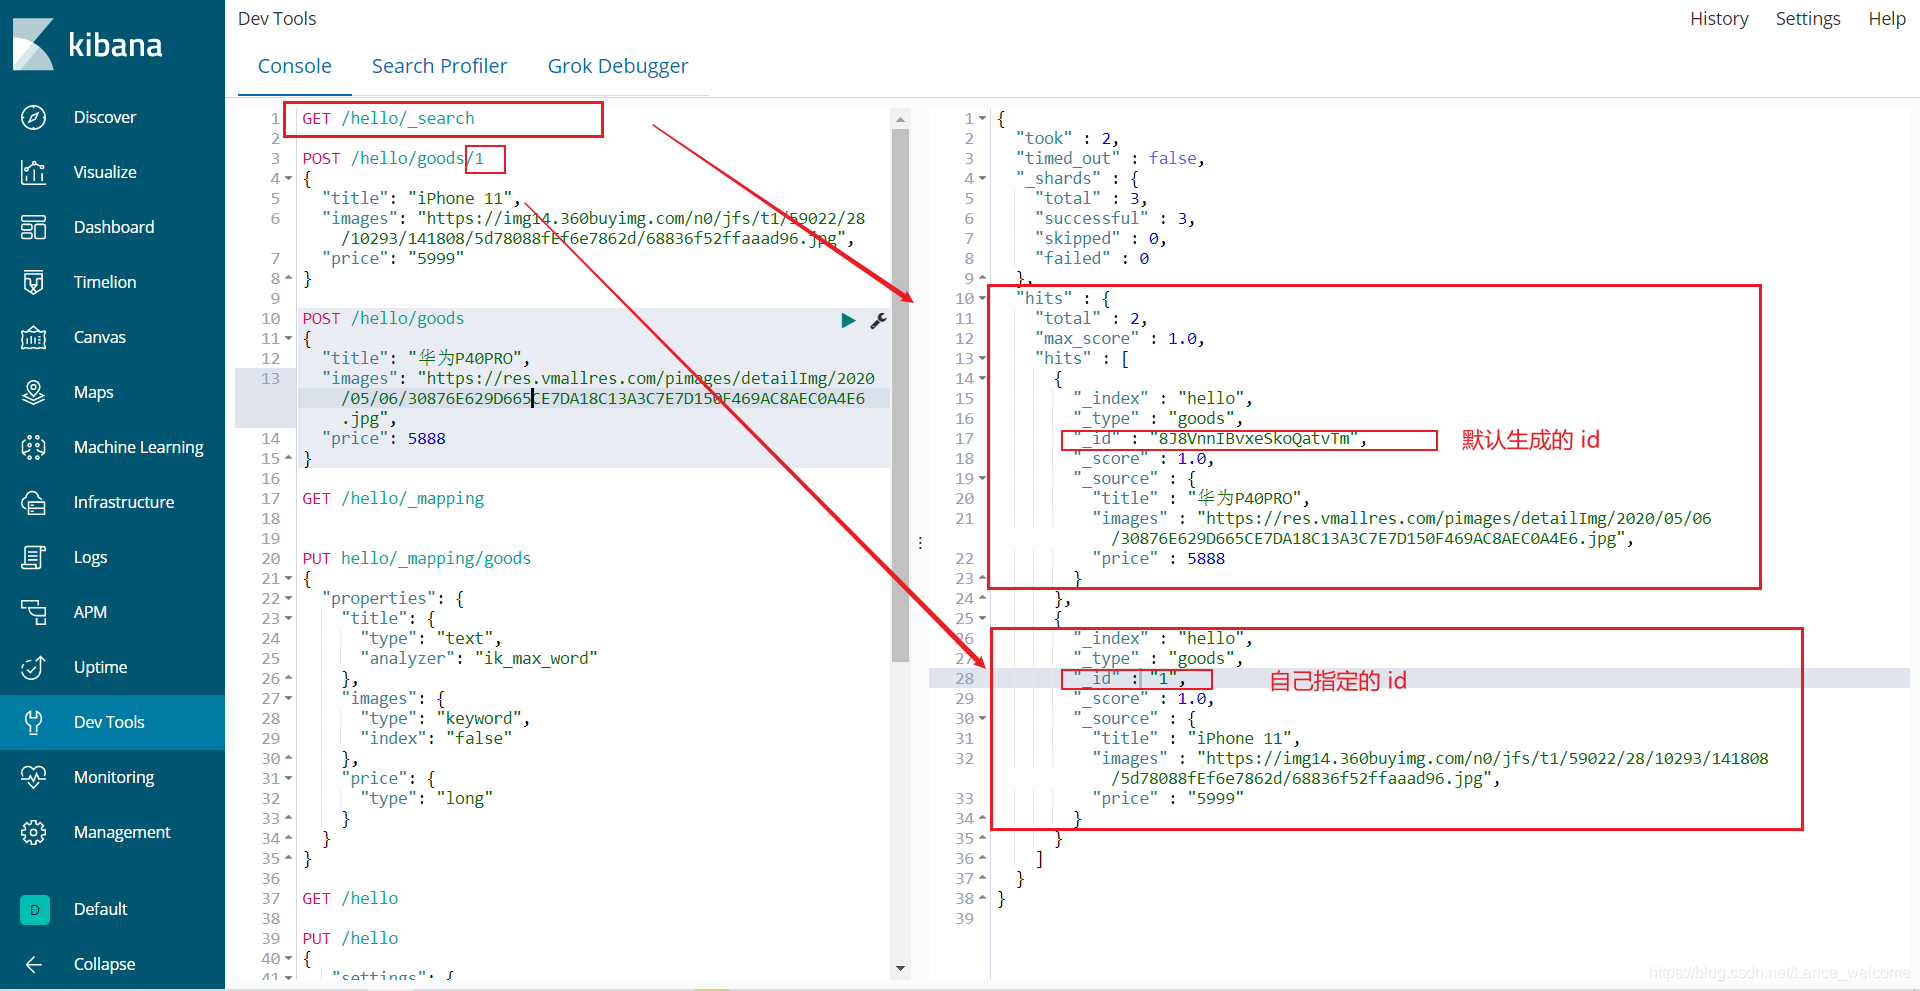Switch to the Search Profiler tab
This screenshot has height=991, width=1920.
point(439,66)
